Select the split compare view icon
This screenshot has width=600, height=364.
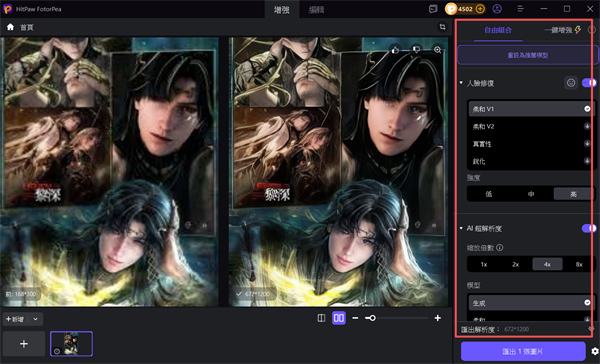point(321,318)
